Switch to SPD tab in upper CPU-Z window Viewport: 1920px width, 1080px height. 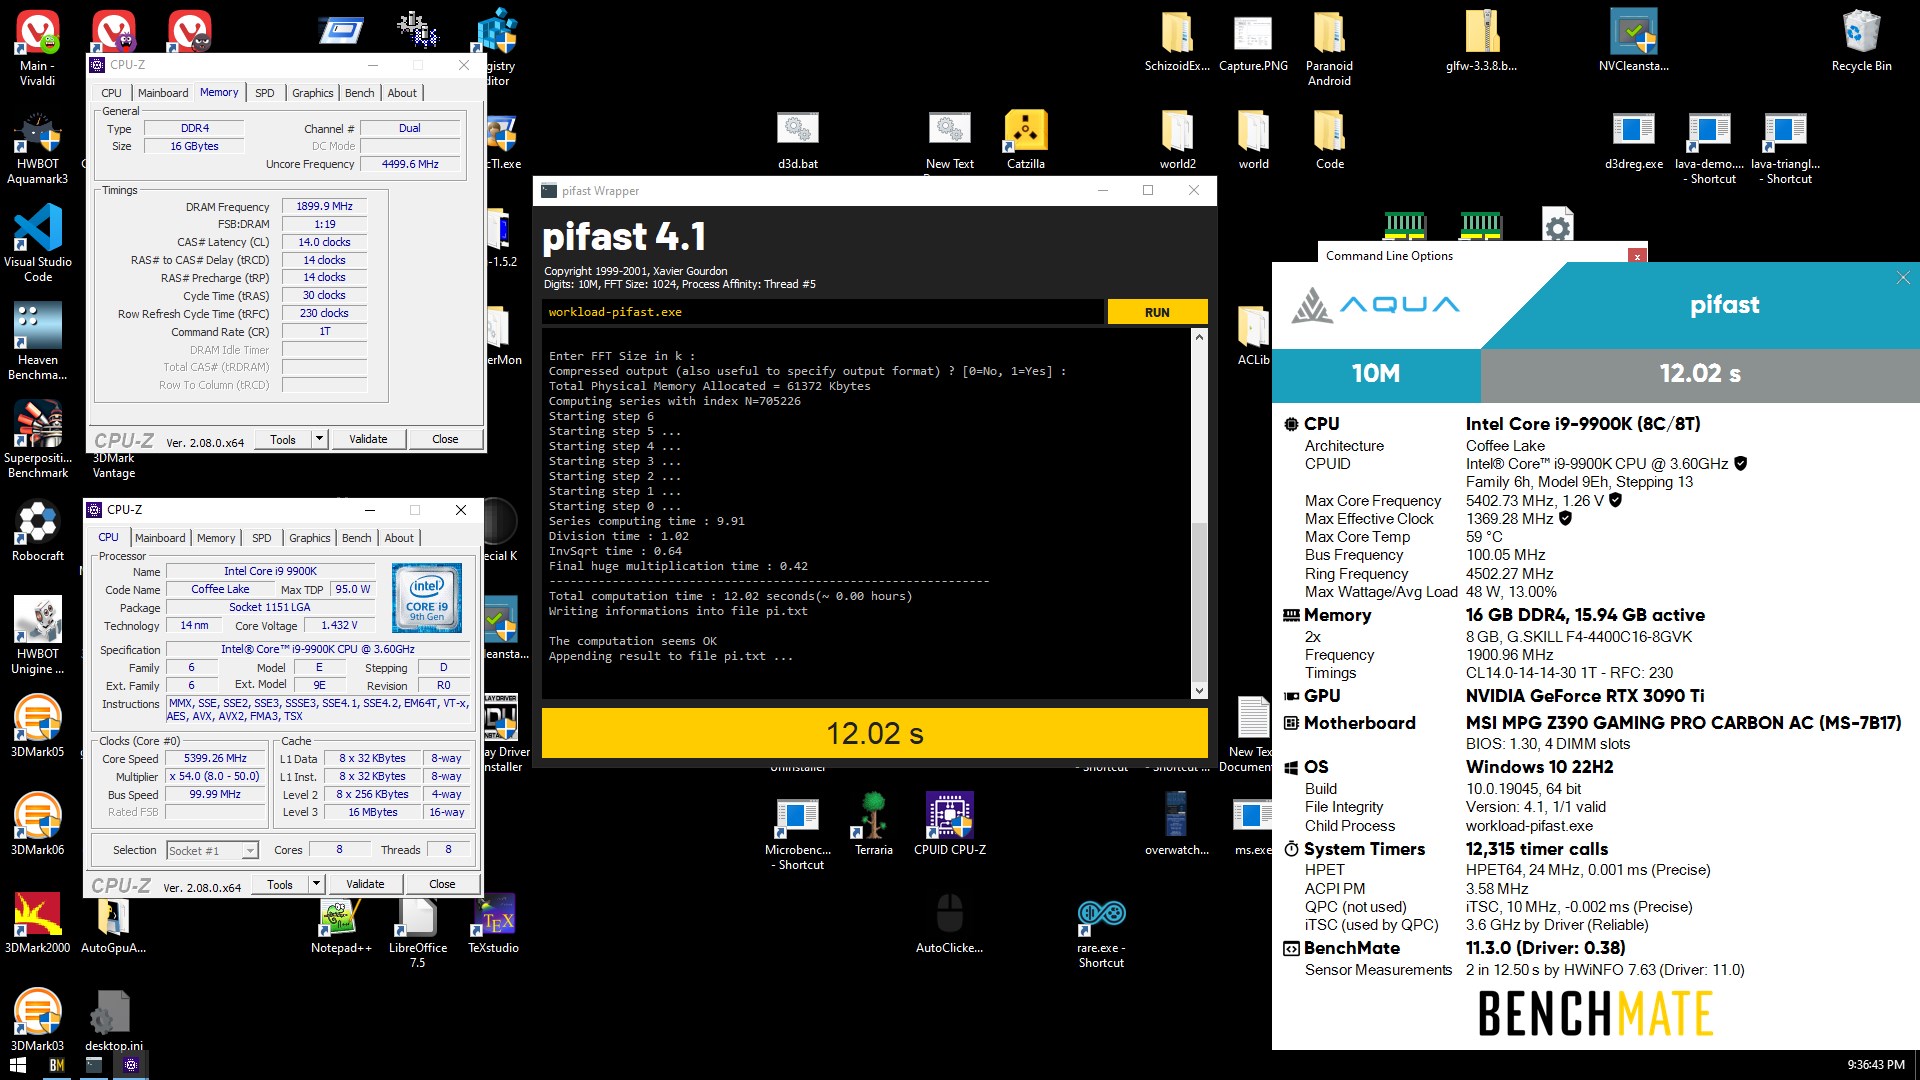265,93
